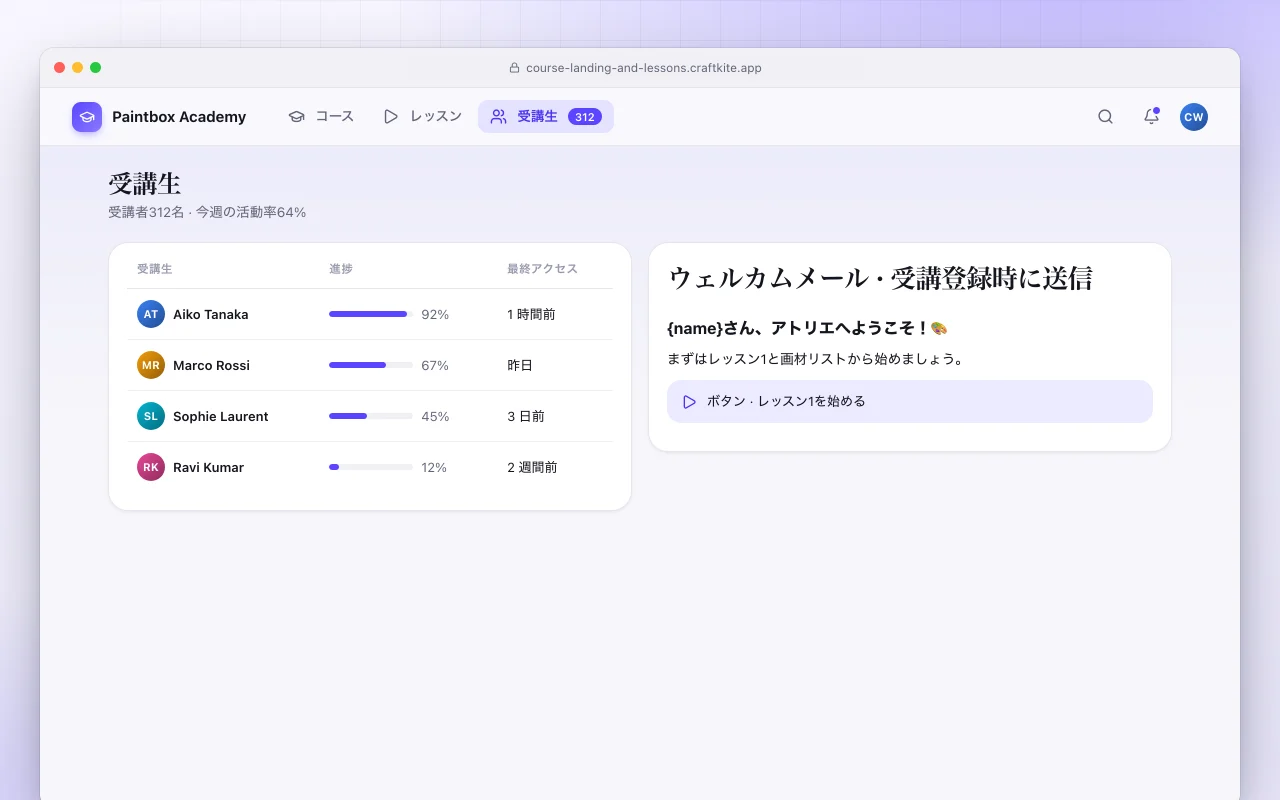
Task: Select student name Aiko Tanaka
Action: tap(211, 314)
